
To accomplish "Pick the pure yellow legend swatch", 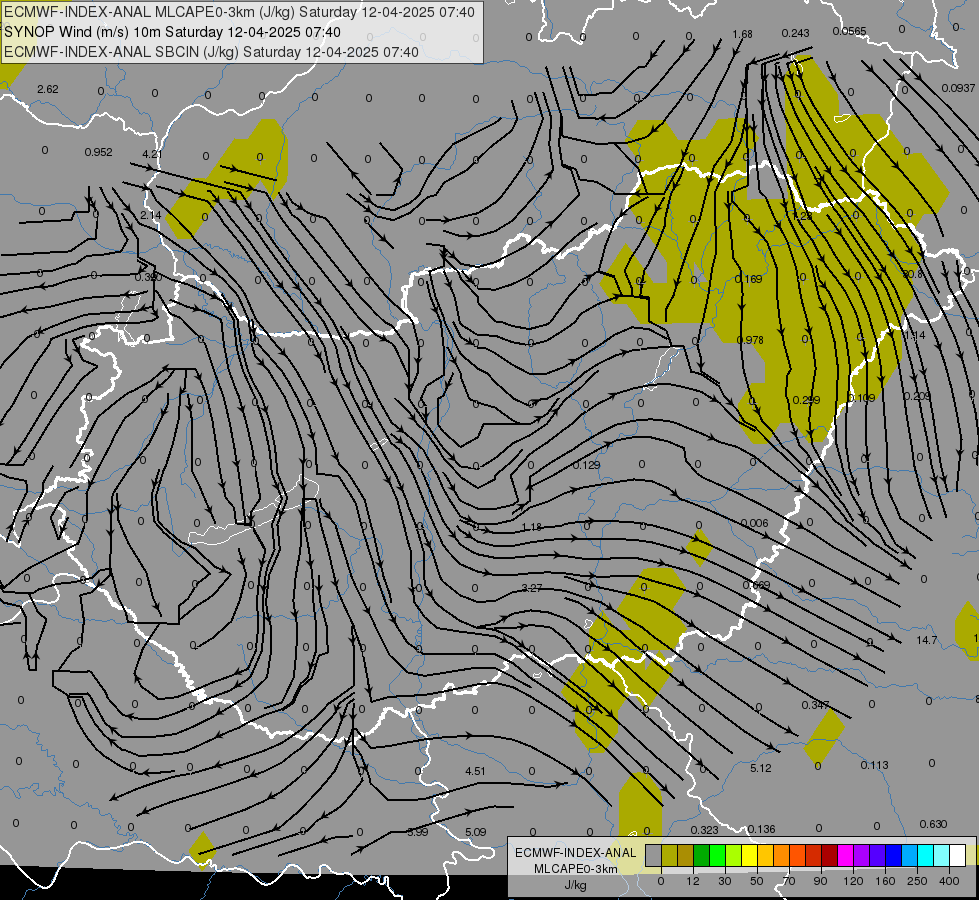I will click(x=749, y=856).
